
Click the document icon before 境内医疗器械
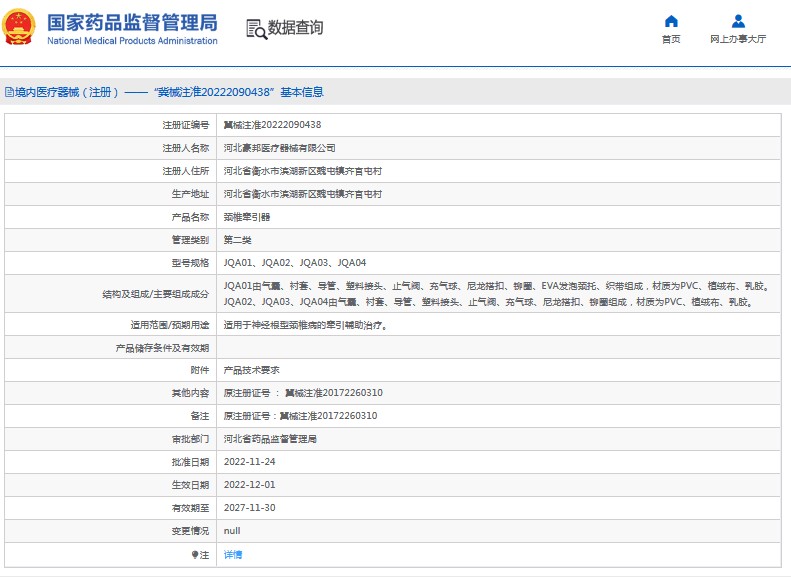9,92
